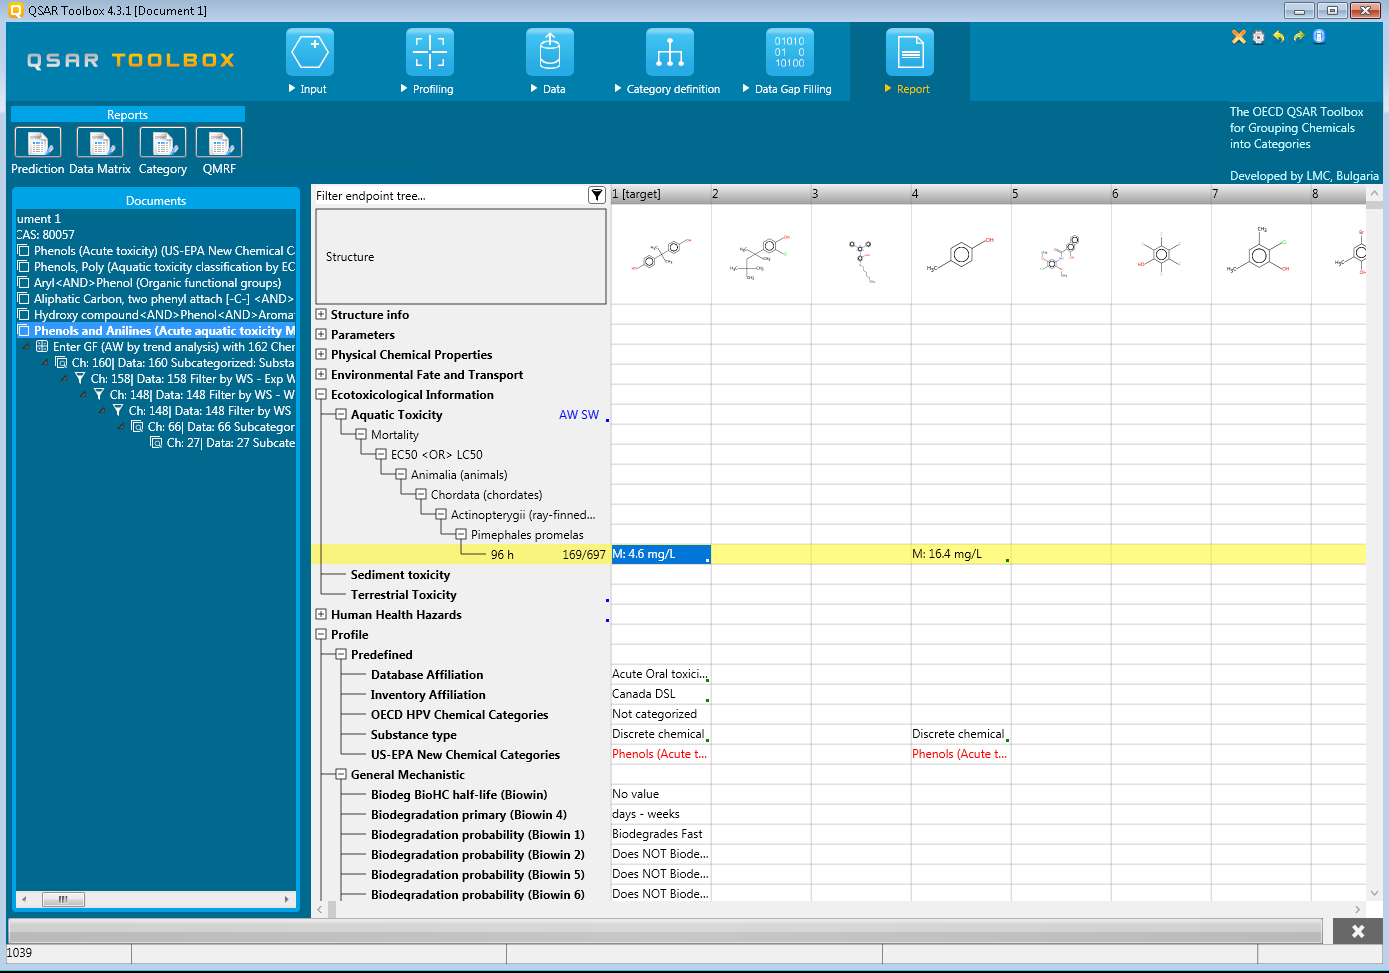Toggle the Hydroxy compound checkbox
Viewport: 1389px width, 973px height.
point(24,315)
